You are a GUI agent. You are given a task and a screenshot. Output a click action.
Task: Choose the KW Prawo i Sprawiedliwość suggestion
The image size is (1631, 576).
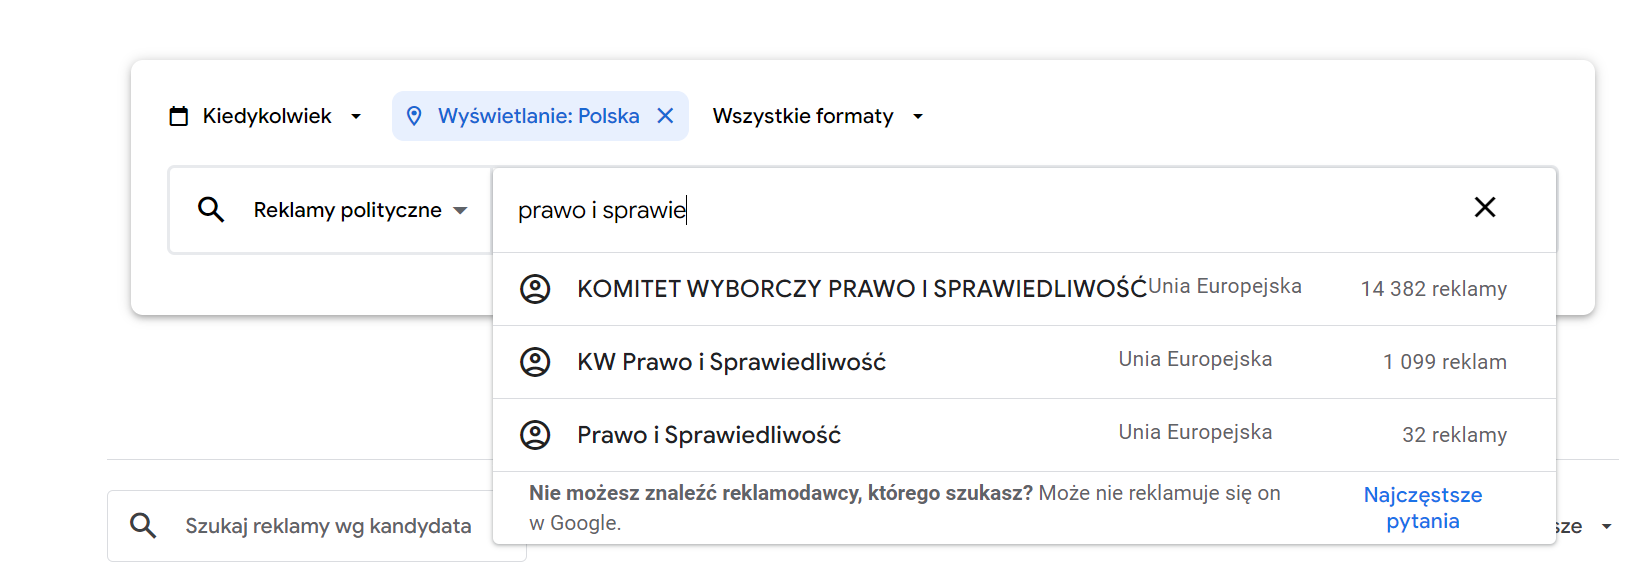click(731, 362)
